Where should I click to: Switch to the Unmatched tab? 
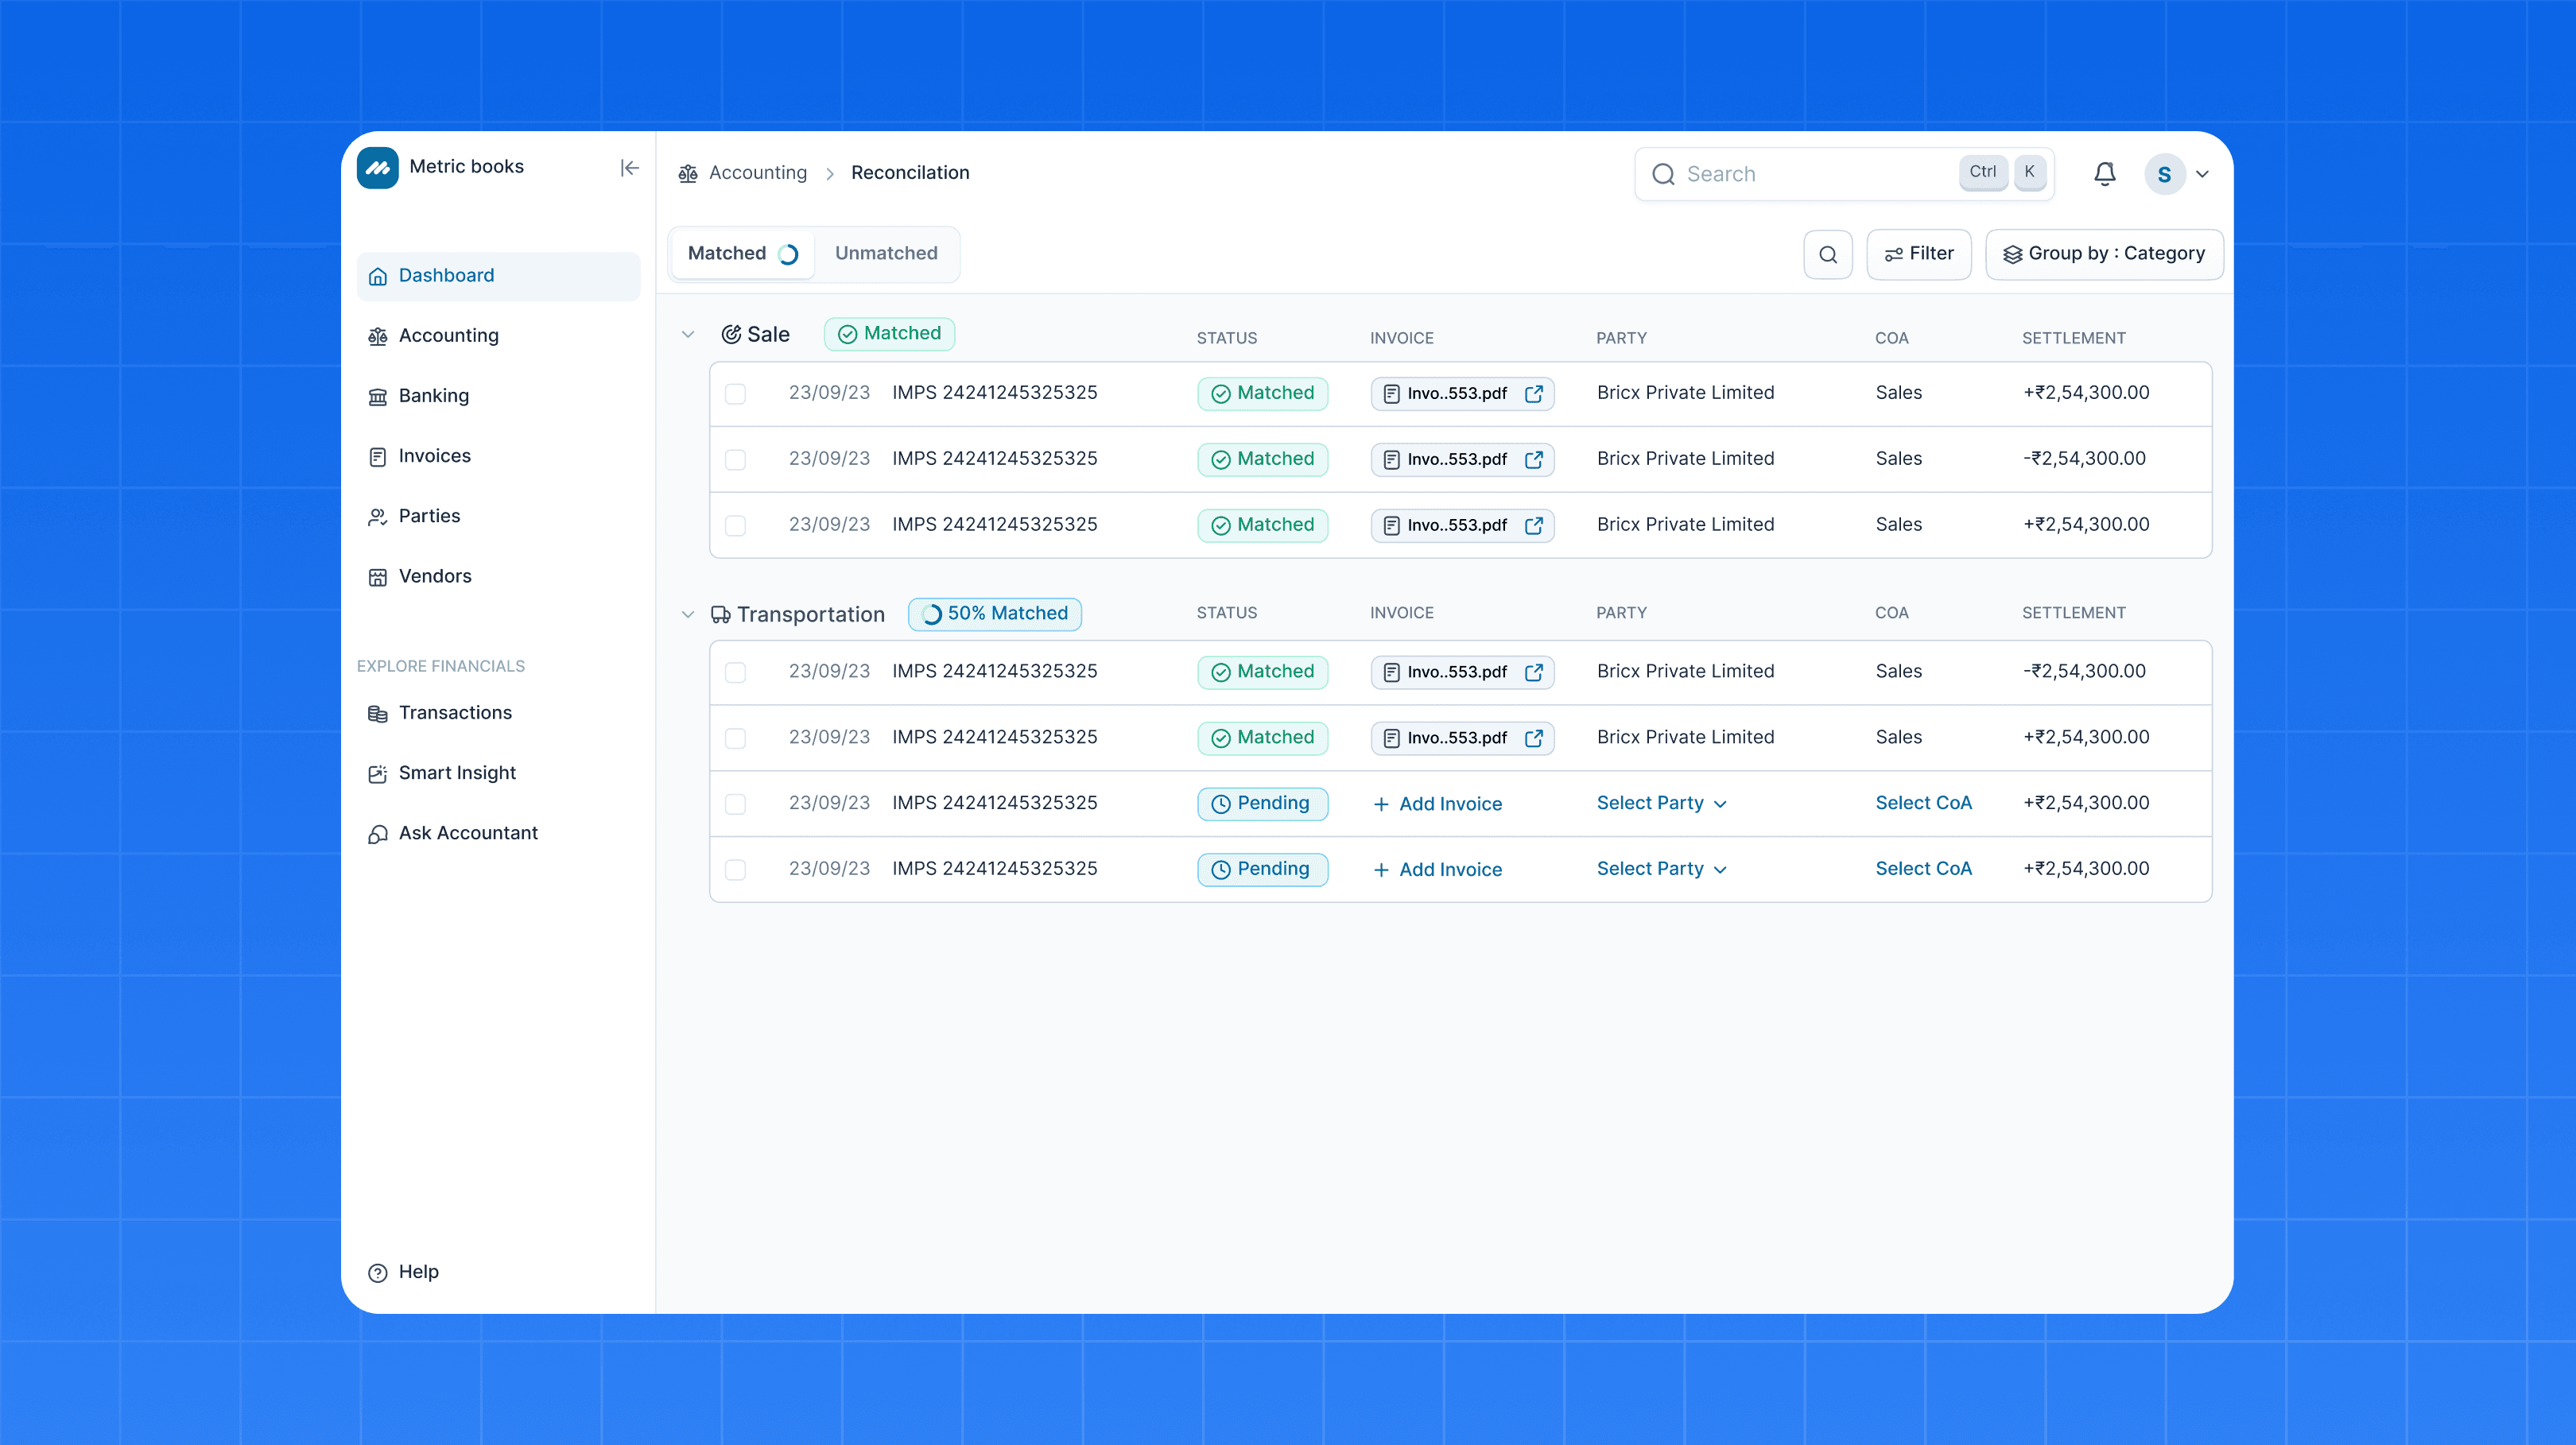click(x=886, y=254)
